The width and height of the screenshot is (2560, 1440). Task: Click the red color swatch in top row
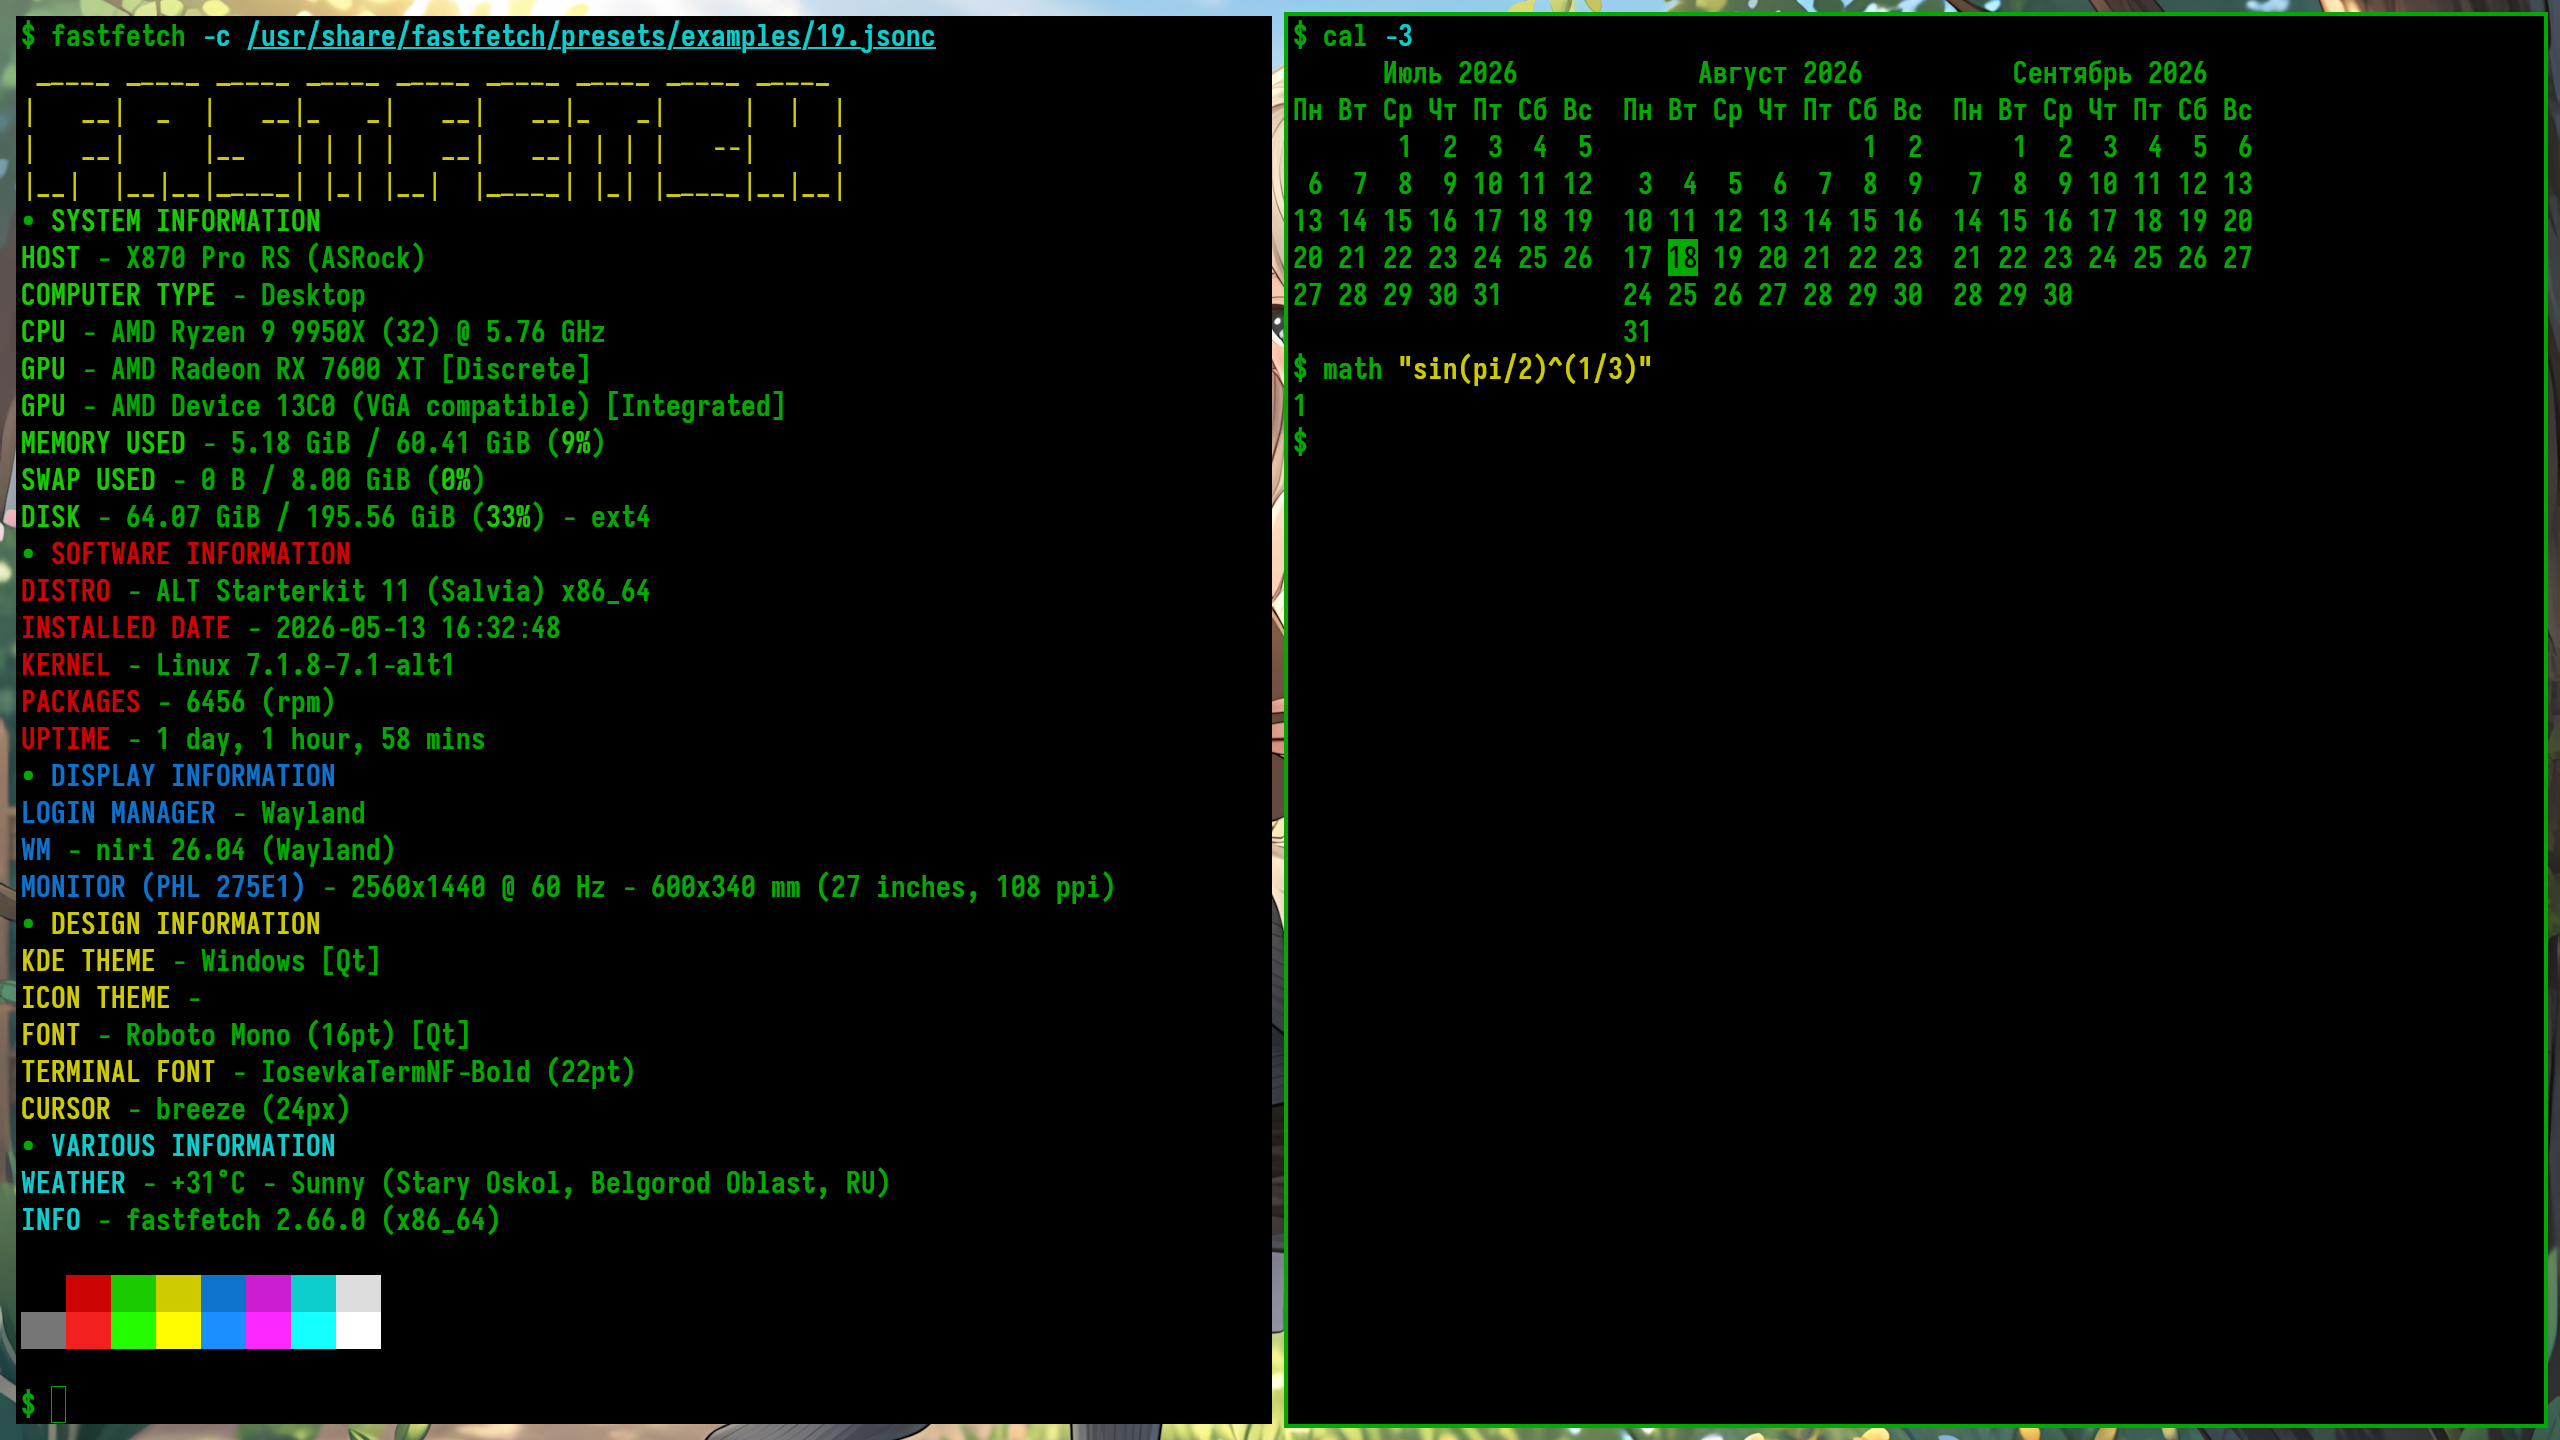88,1293
